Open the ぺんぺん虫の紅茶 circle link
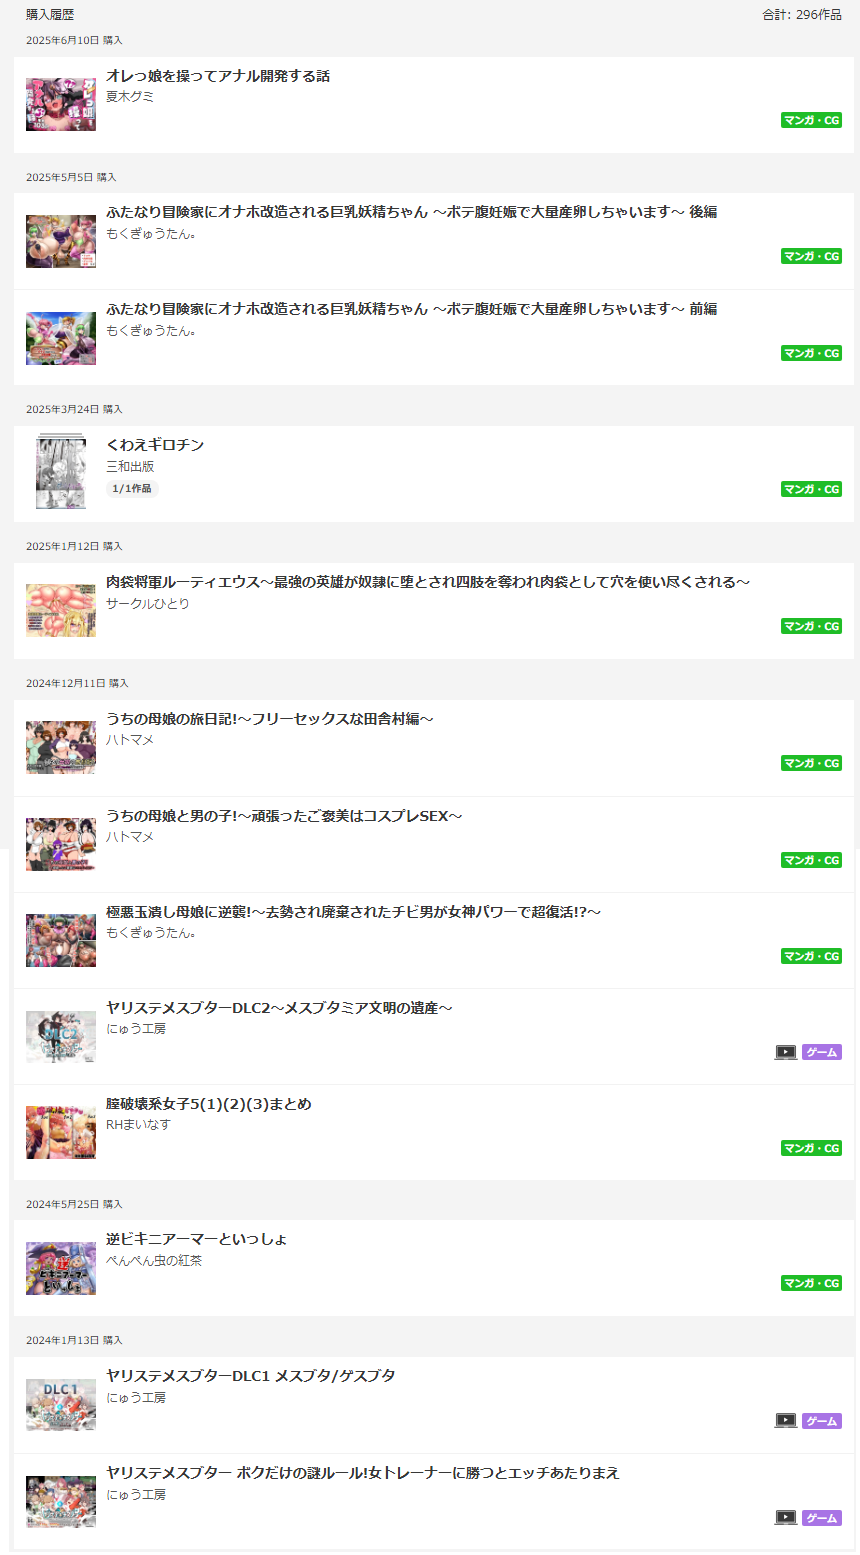 154,1261
